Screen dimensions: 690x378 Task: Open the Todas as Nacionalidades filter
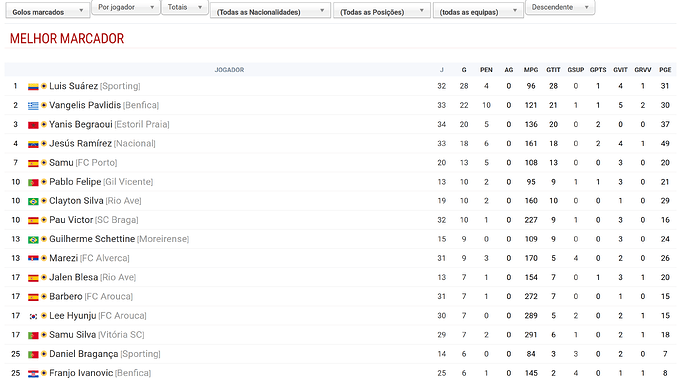point(270,12)
